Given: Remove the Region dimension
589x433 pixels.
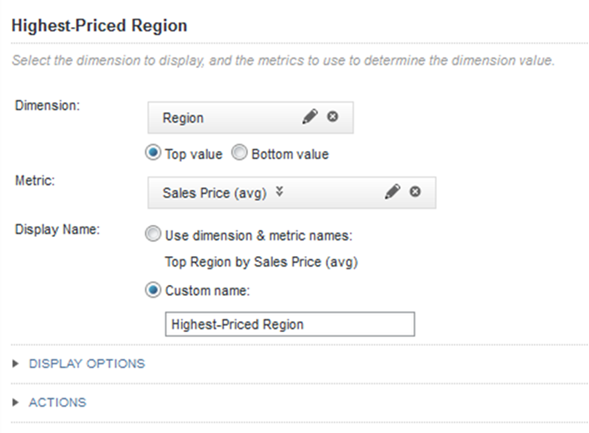Looking at the screenshot, I should [x=332, y=116].
